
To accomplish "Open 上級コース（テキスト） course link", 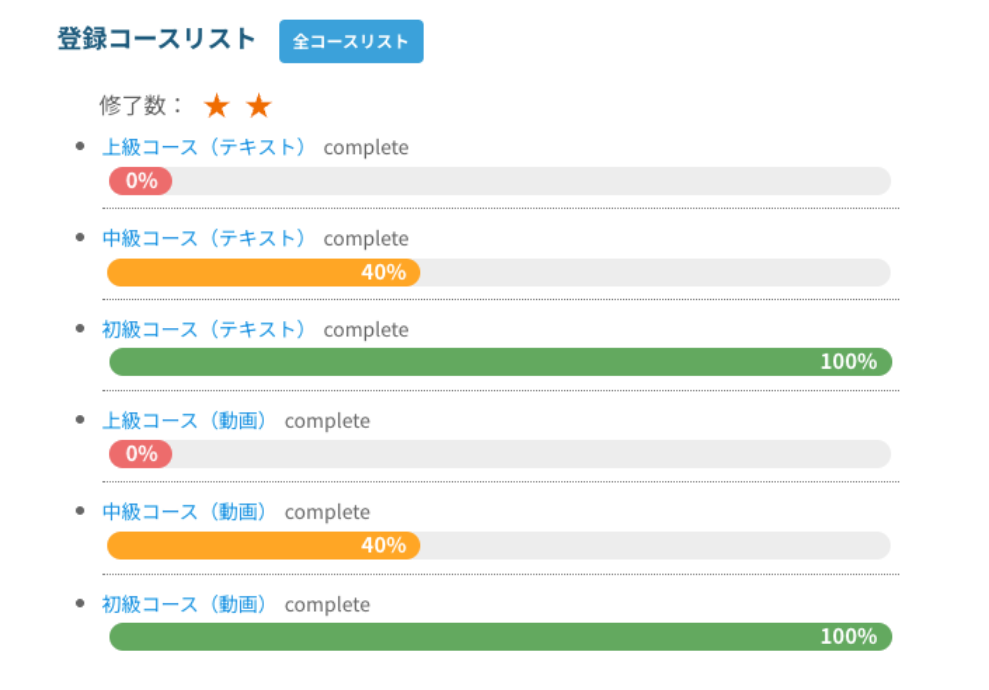I will 204,147.
